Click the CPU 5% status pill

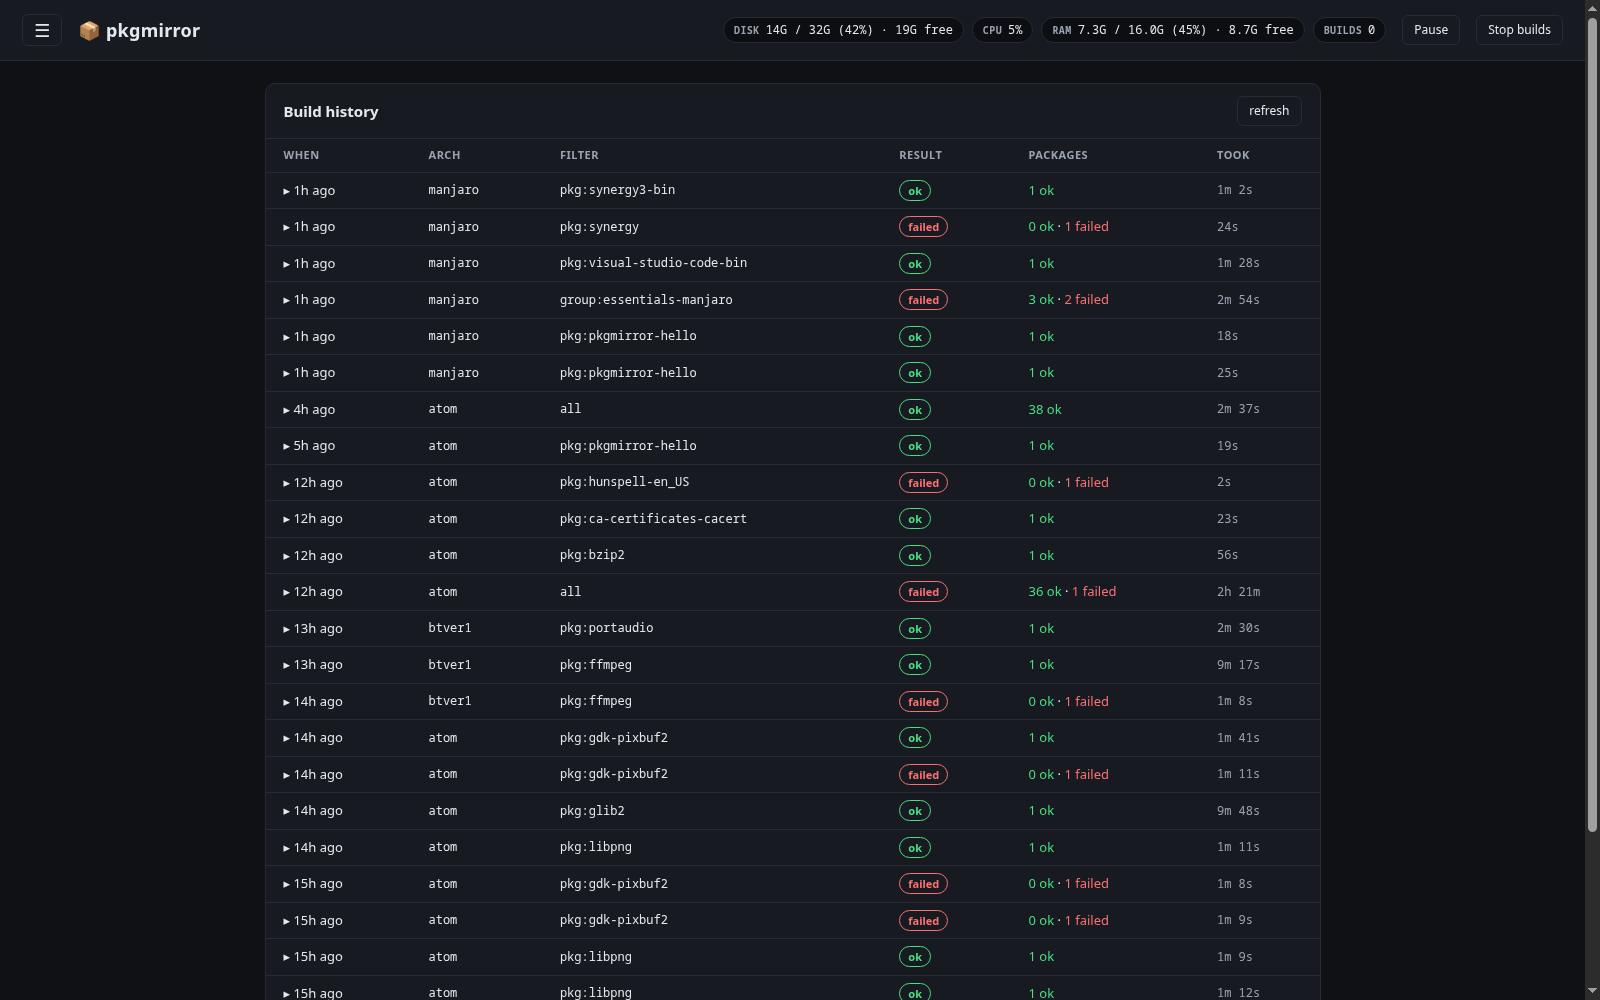click(x=1002, y=30)
